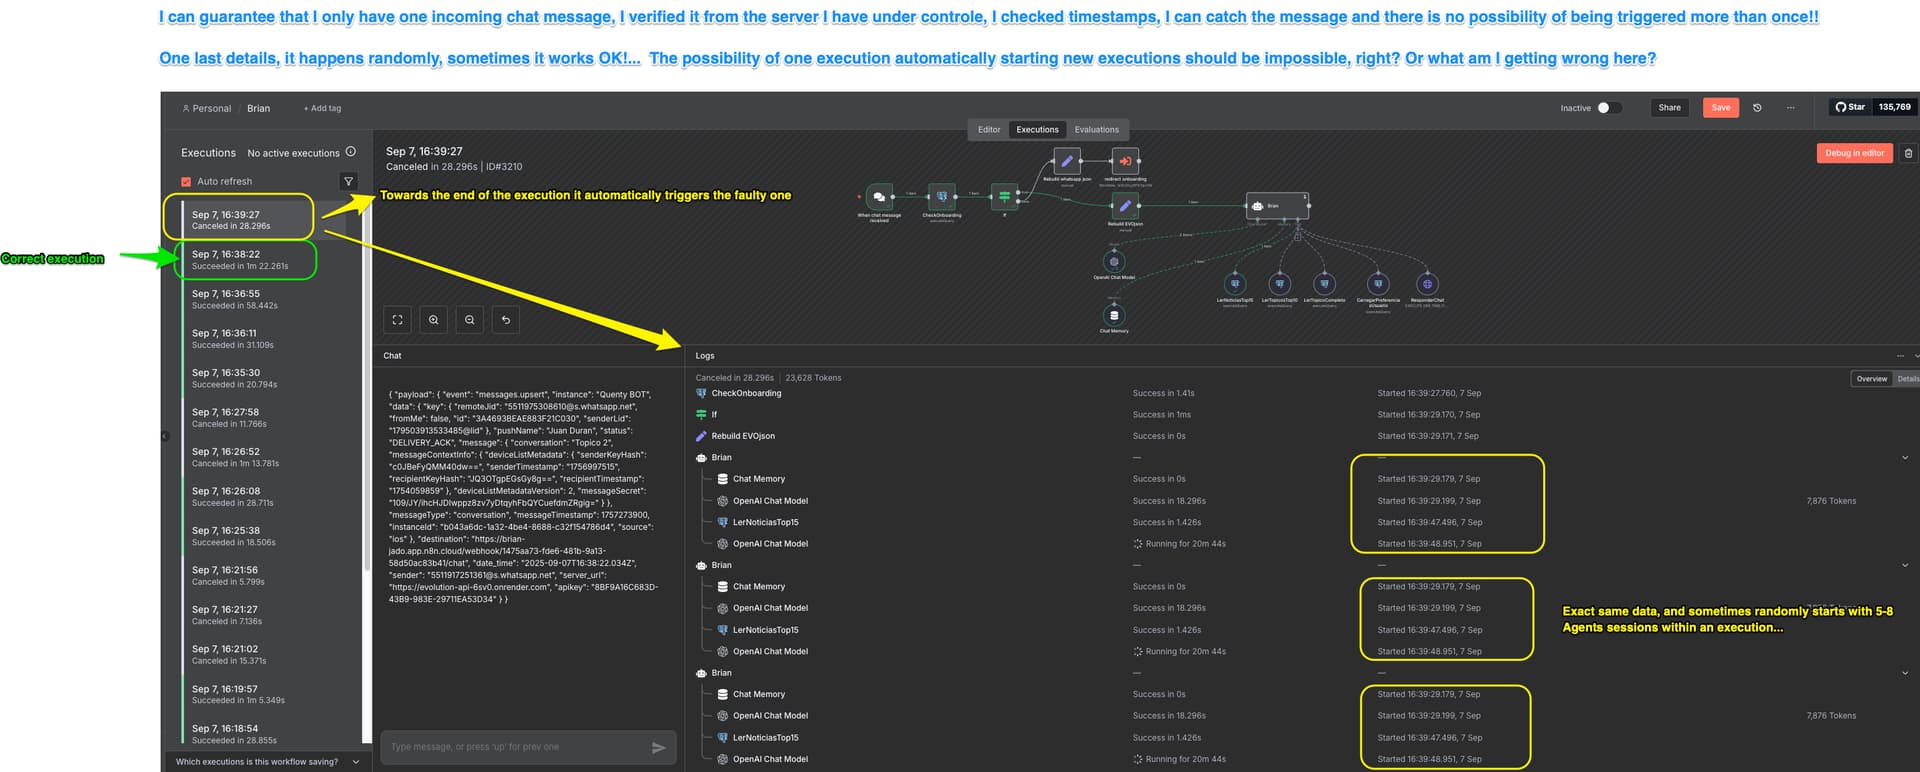Select the CheckOnboarding node on the canvas
Viewport: 1920px width, 772px height.
pyautogui.click(x=941, y=197)
